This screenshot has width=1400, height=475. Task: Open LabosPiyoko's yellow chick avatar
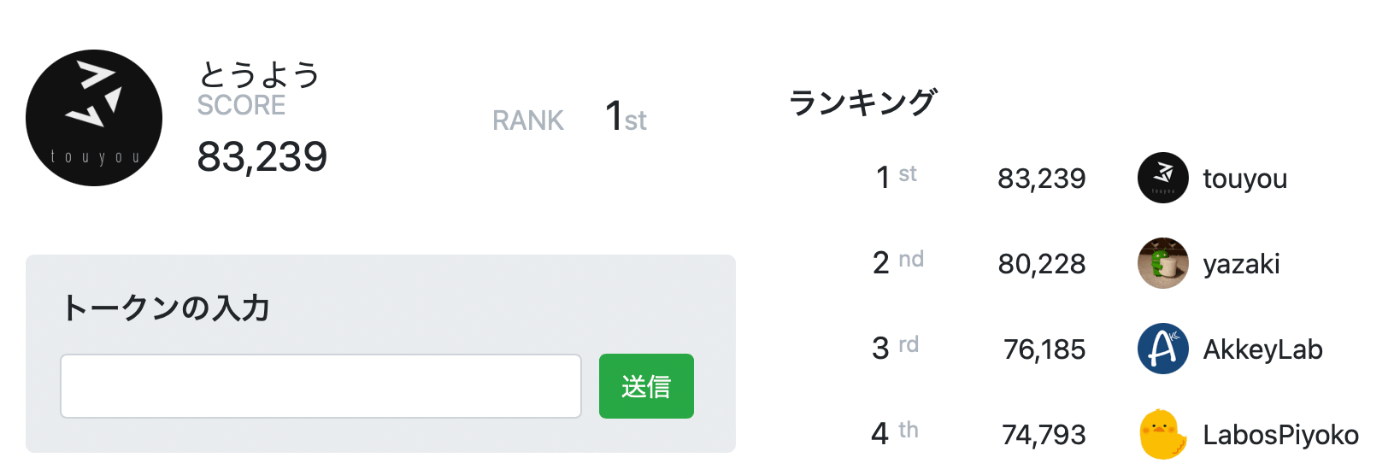point(1163,435)
